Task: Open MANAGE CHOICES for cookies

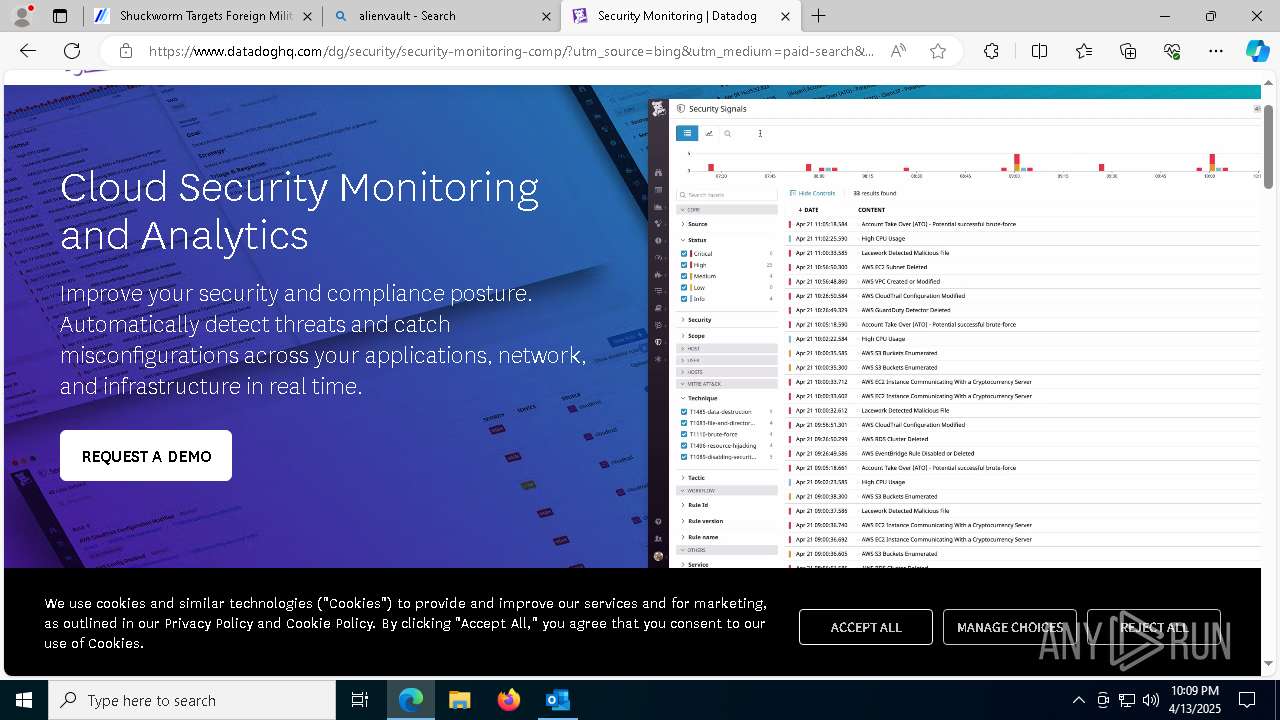Action: 1010,627
